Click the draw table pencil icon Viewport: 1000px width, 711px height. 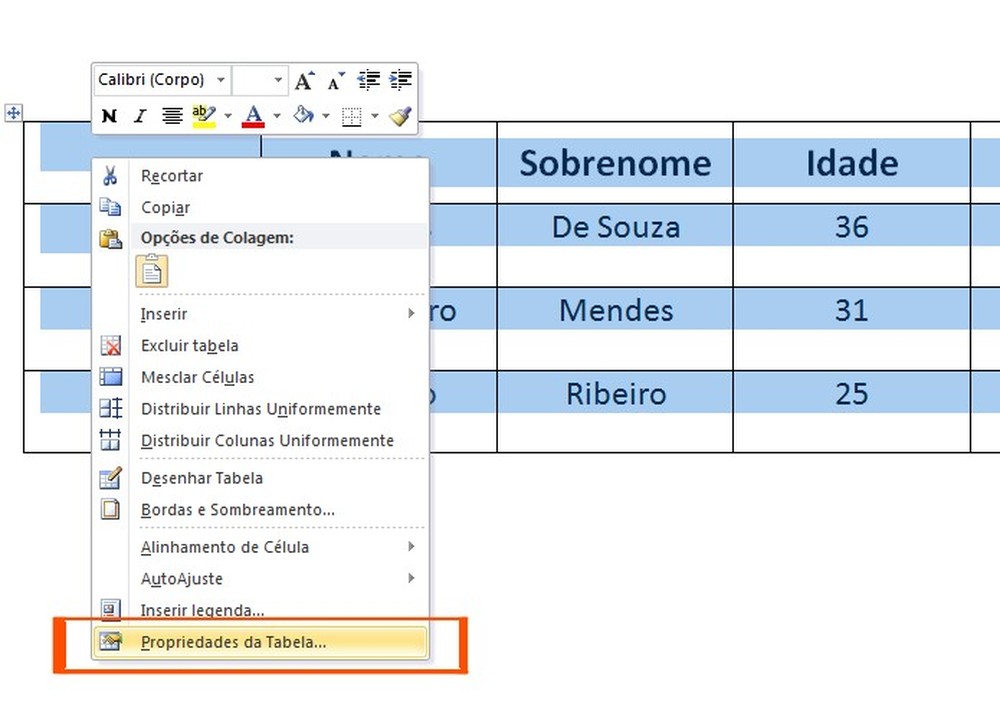tap(111, 478)
